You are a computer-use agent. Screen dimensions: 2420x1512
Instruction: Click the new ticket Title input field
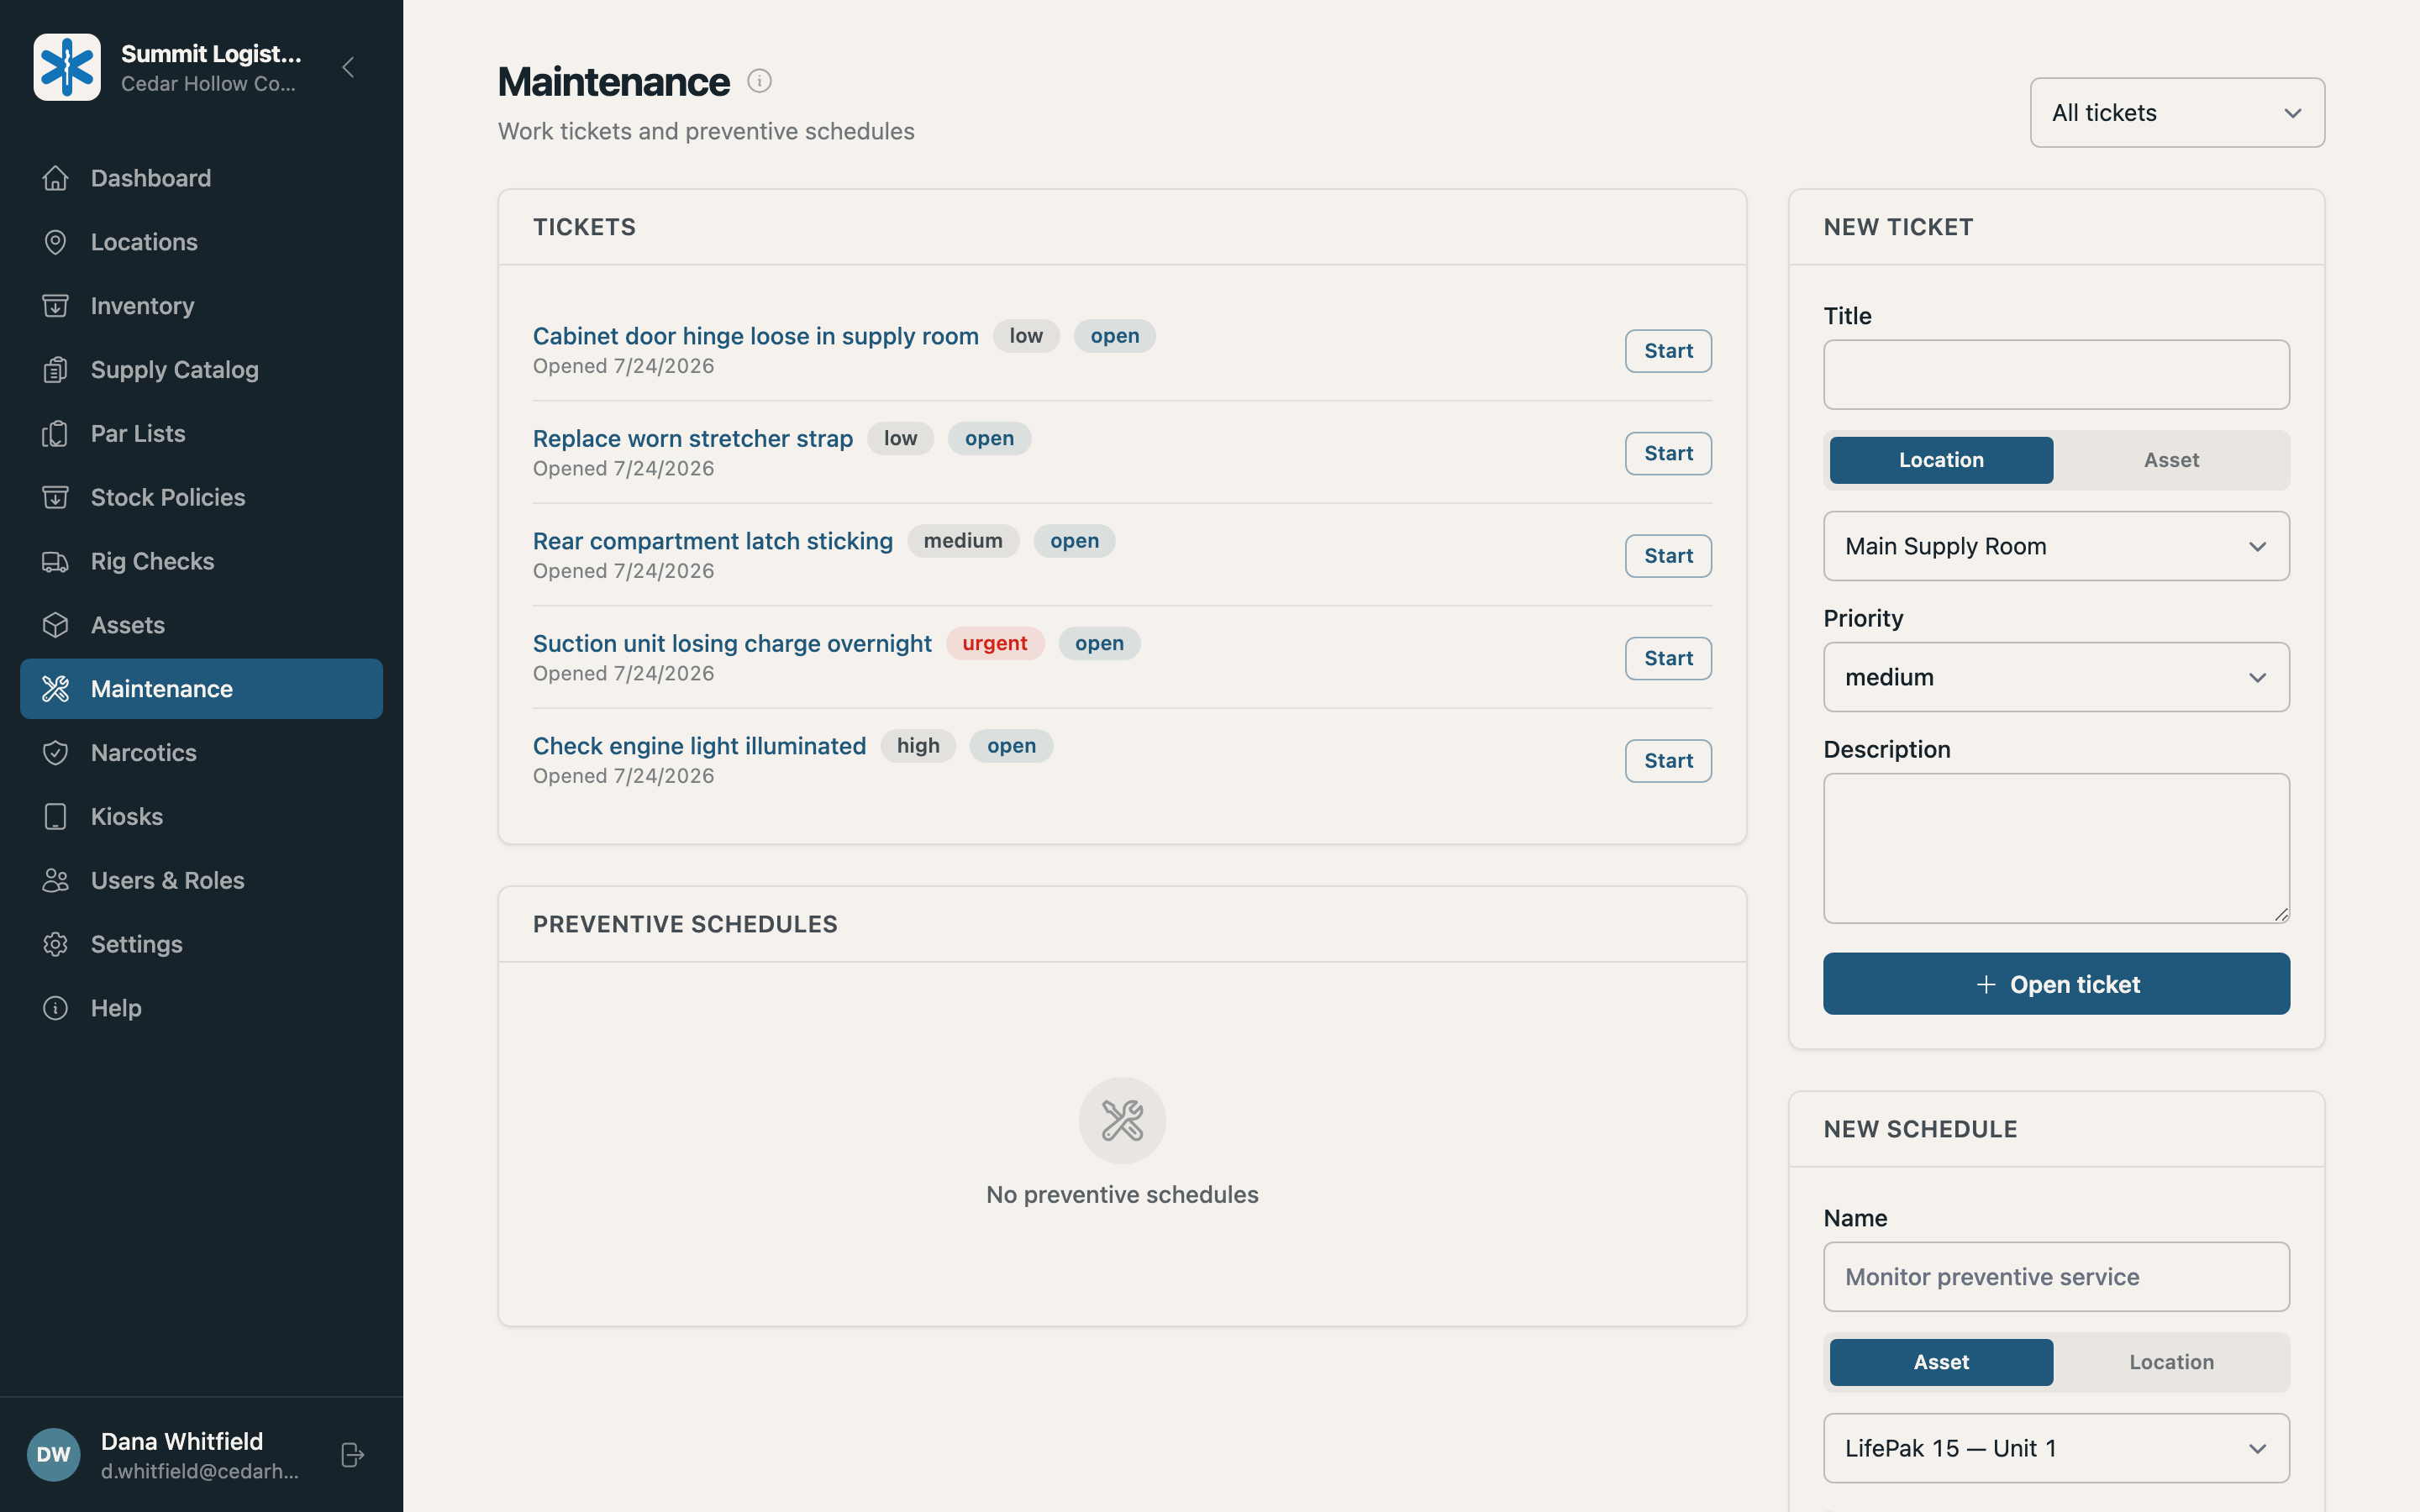pos(2056,375)
